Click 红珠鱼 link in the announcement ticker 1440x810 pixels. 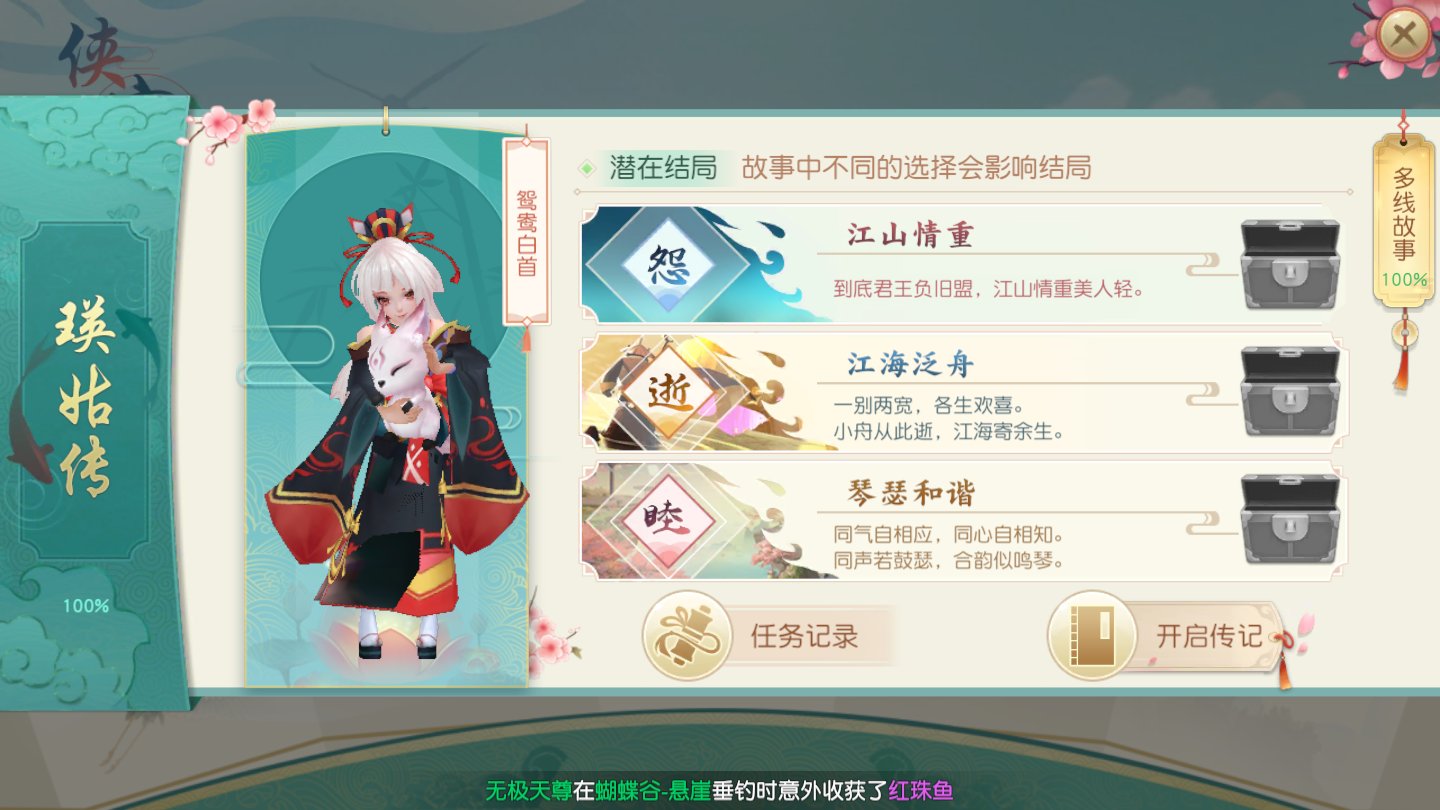[x=921, y=791]
